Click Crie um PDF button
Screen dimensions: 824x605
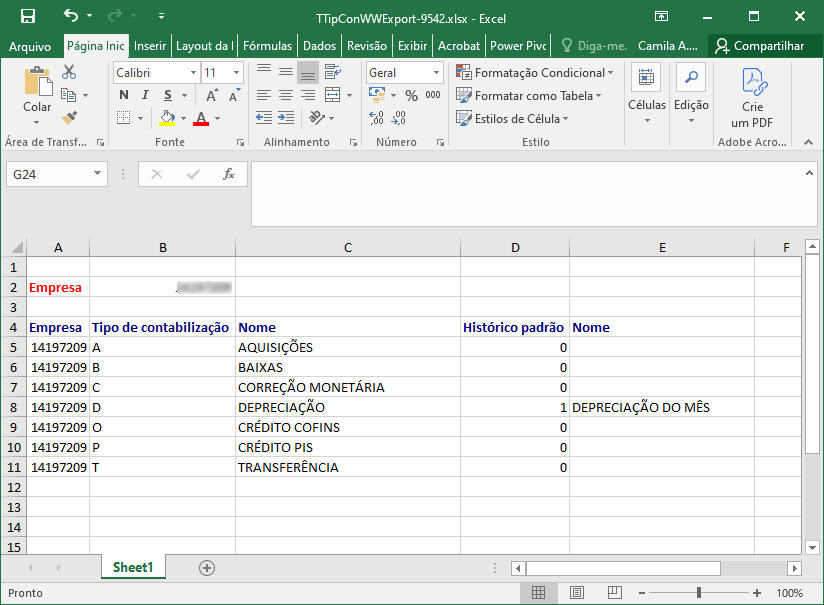(x=752, y=98)
